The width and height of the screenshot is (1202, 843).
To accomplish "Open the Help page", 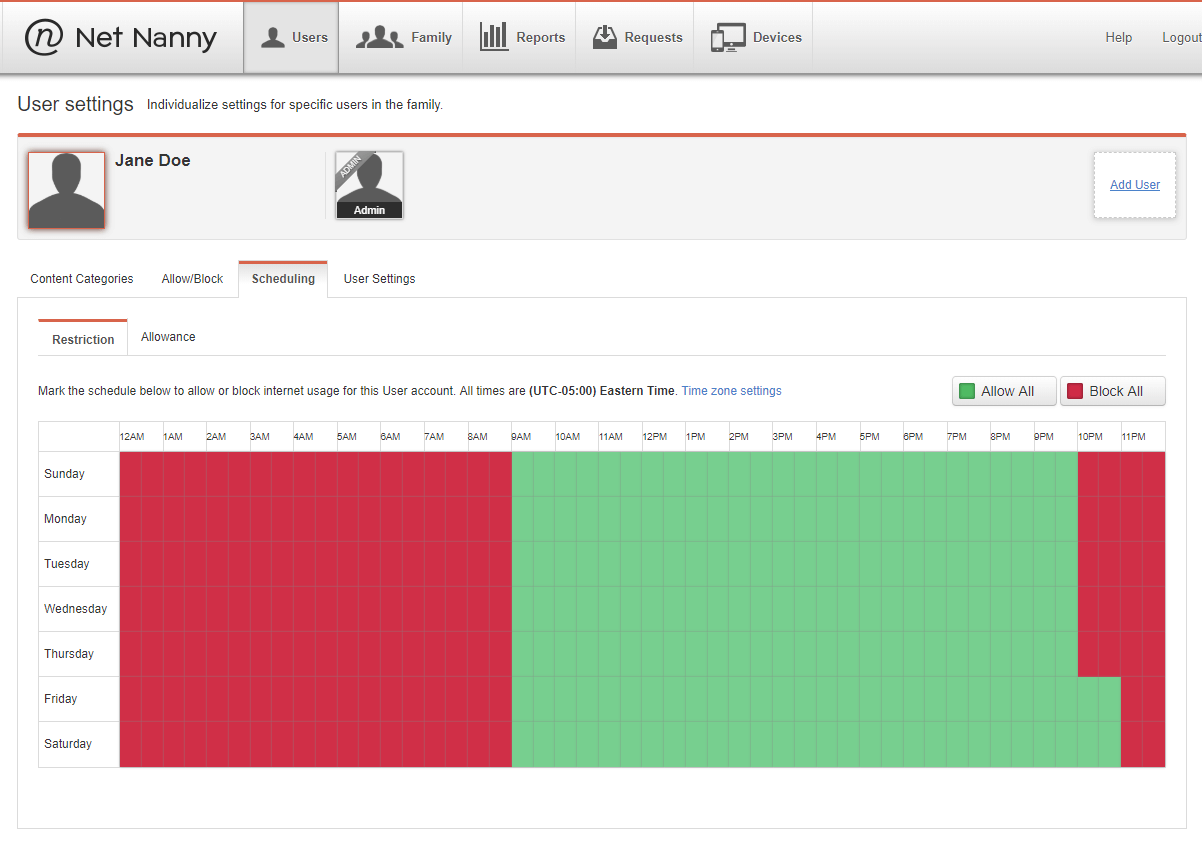I will tap(1119, 38).
